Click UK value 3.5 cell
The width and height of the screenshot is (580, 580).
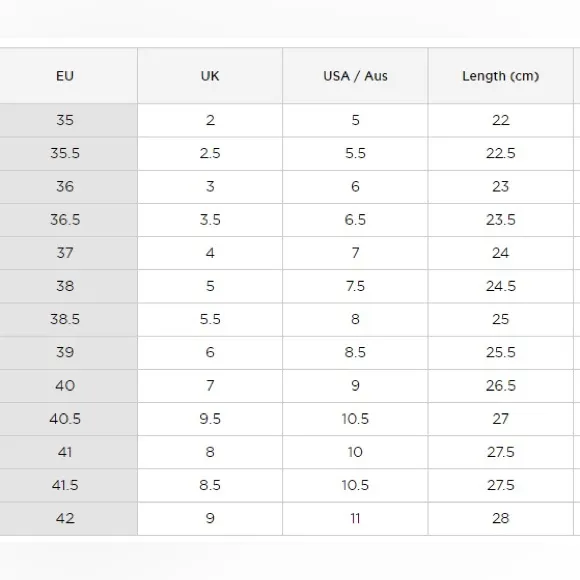click(210, 220)
